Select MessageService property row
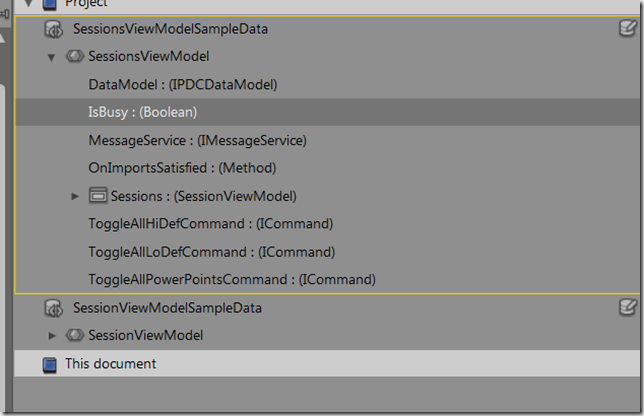Screen dimensions: 644x416 pyautogui.click(x=327, y=140)
